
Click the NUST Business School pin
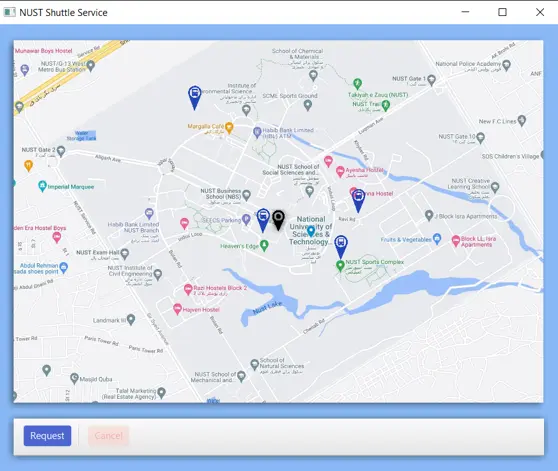[x=246, y=195]
